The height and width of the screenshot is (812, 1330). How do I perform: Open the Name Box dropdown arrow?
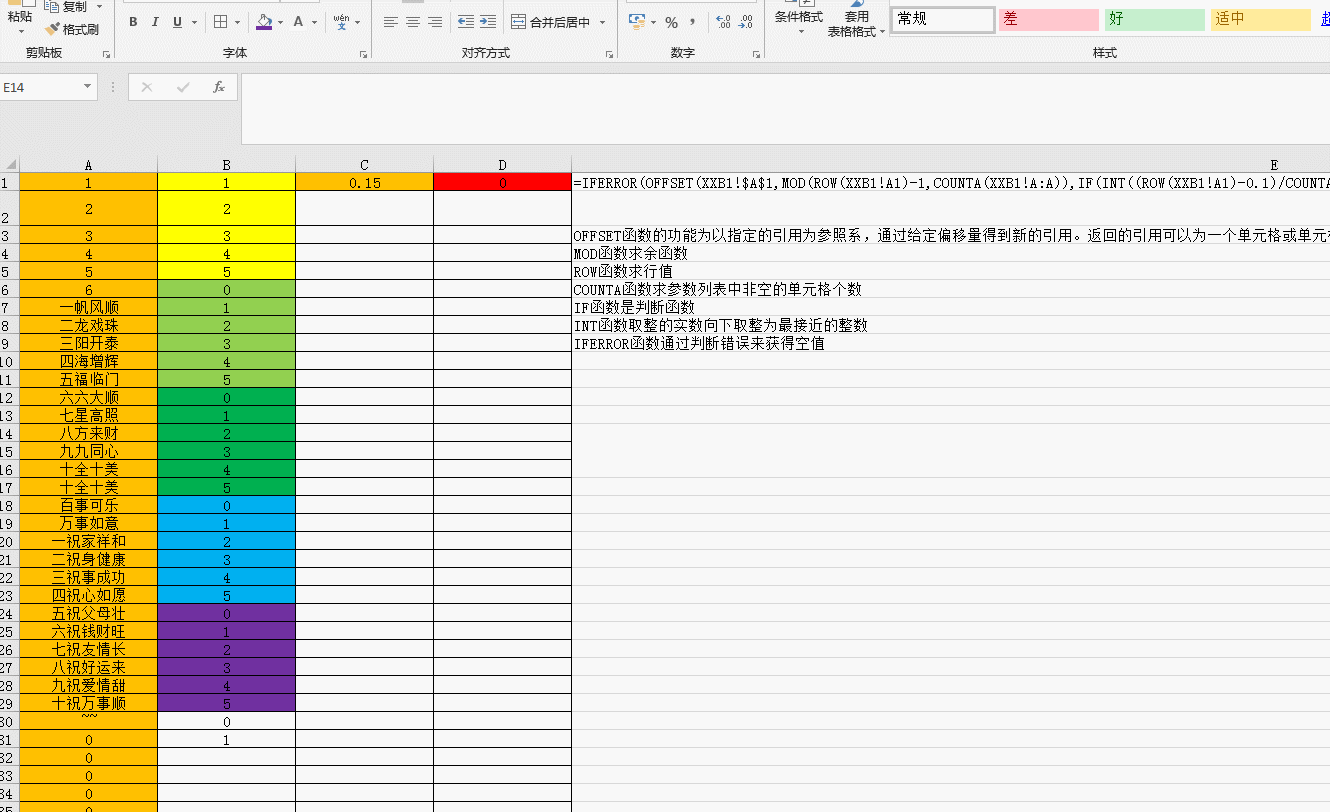click(x=88, y=87)
